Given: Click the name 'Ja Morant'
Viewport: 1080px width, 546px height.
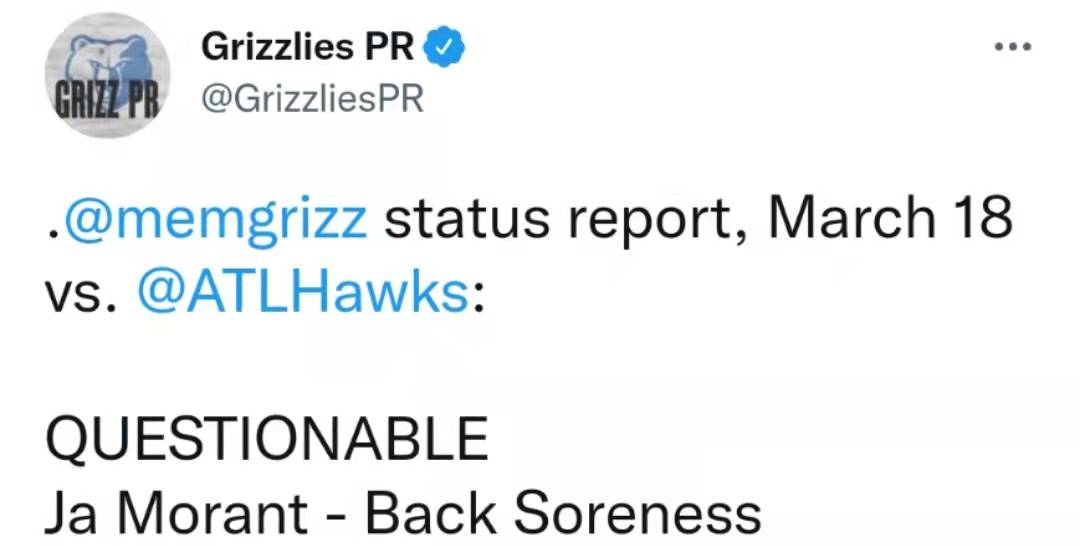Looking at the screenshot, I should pos(176,514).
